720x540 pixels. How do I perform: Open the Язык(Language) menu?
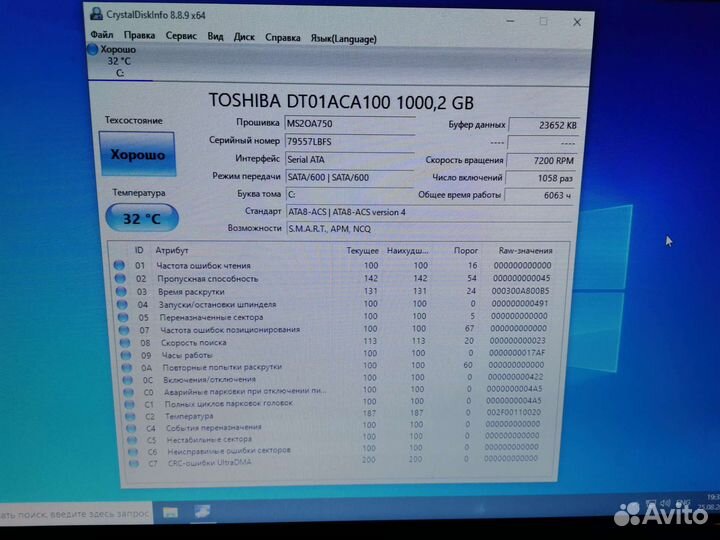(343, 39)
